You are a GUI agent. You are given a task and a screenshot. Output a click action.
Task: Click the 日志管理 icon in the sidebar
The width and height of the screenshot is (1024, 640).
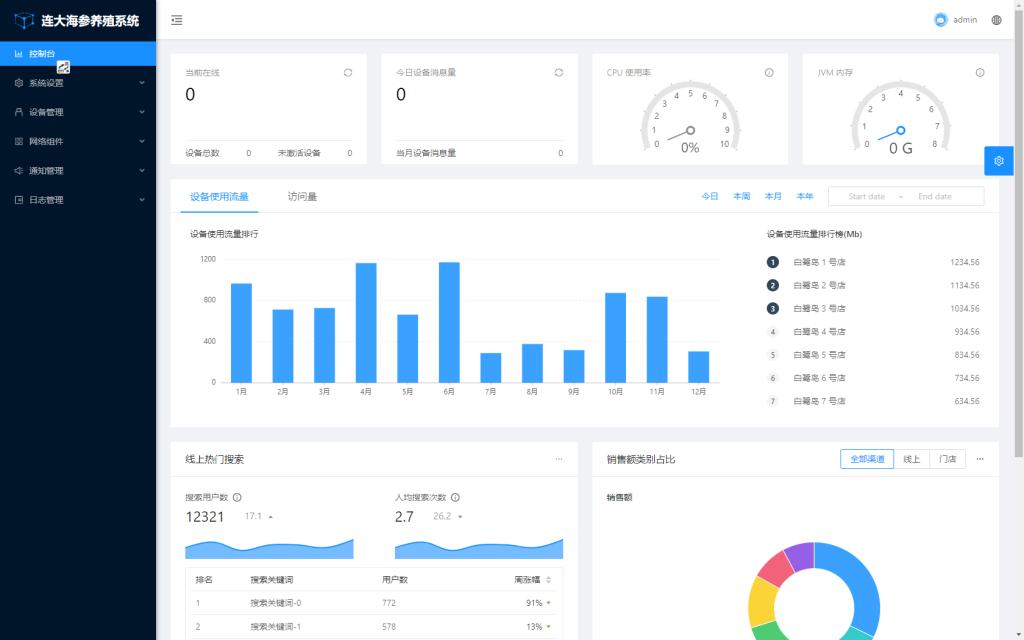coord(19,200)
